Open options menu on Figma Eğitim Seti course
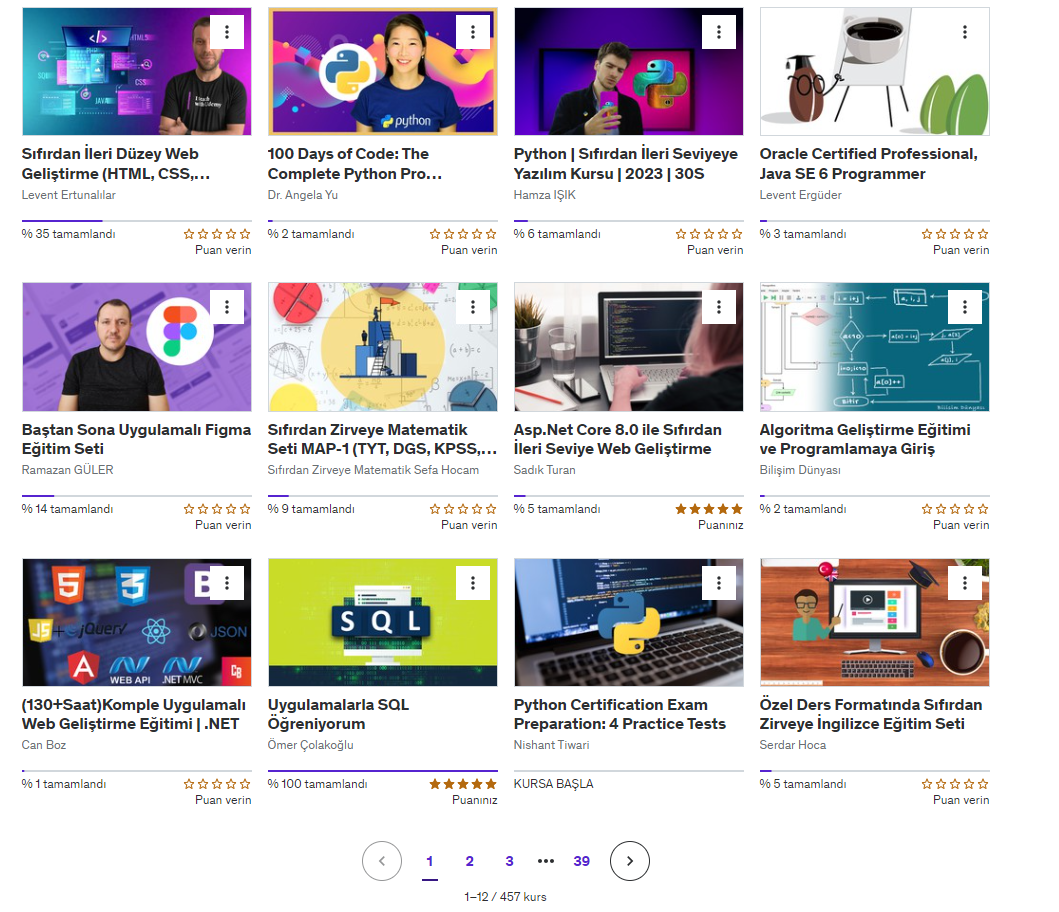This screenshot has width=1059, height=912. pyautogui.click(x=227, y=307)
